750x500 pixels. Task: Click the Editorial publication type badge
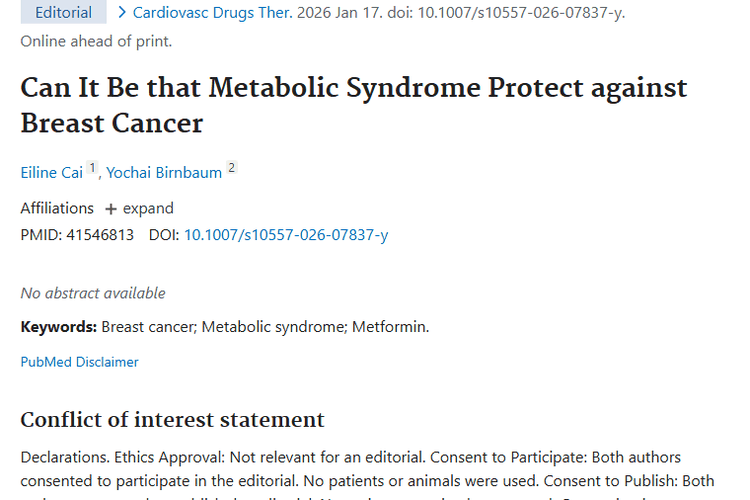click(63, 13)
